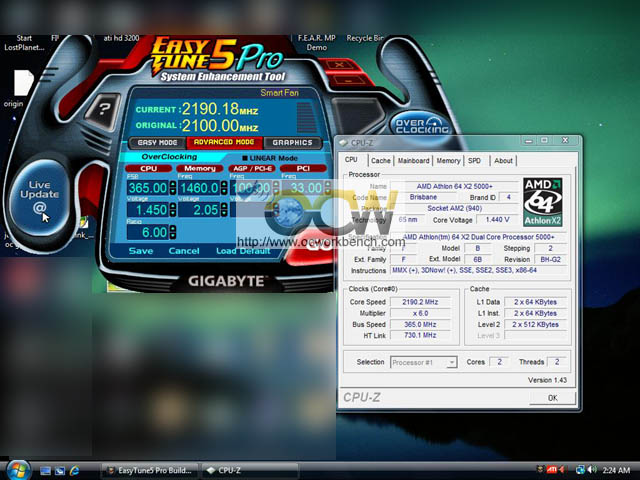640x480 pixels.
Task: Click the CPU voltage 1.450 value
Action: 148,210
